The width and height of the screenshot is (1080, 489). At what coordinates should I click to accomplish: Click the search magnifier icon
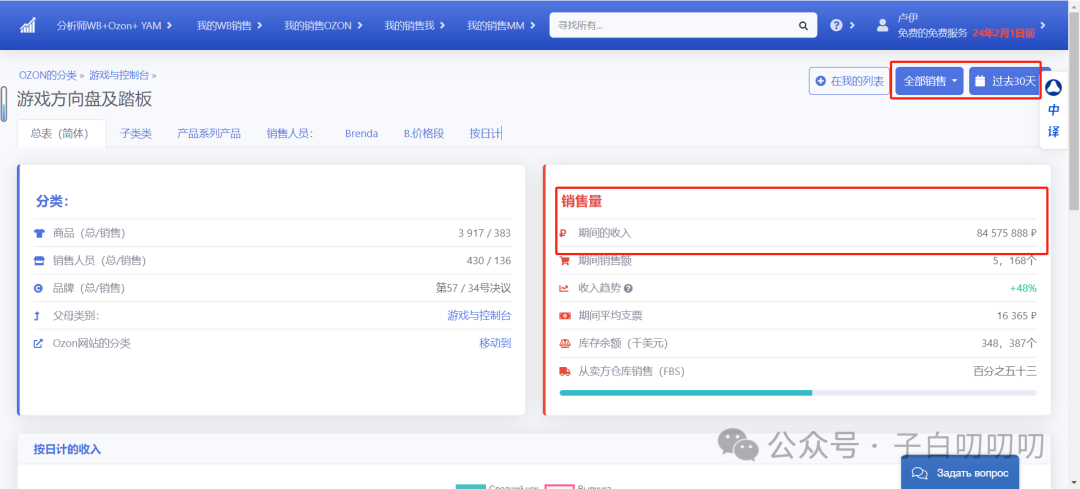pyautogui.click(x=803, y=25)
